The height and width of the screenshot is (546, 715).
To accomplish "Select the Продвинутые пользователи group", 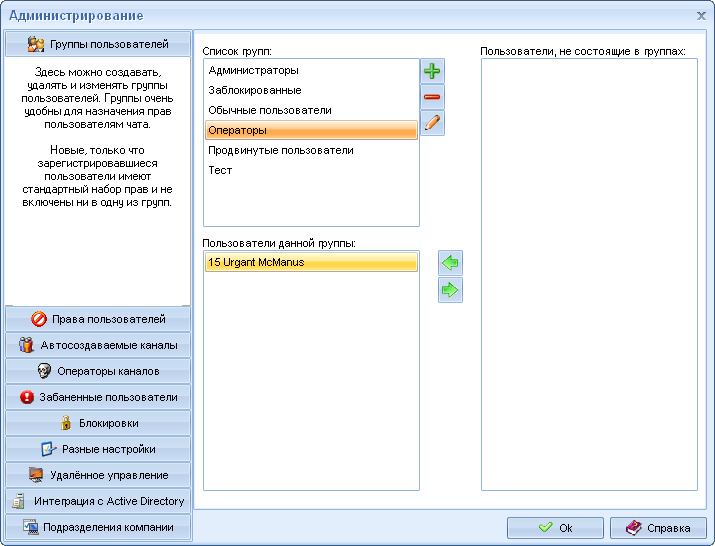I will (311, 151).
